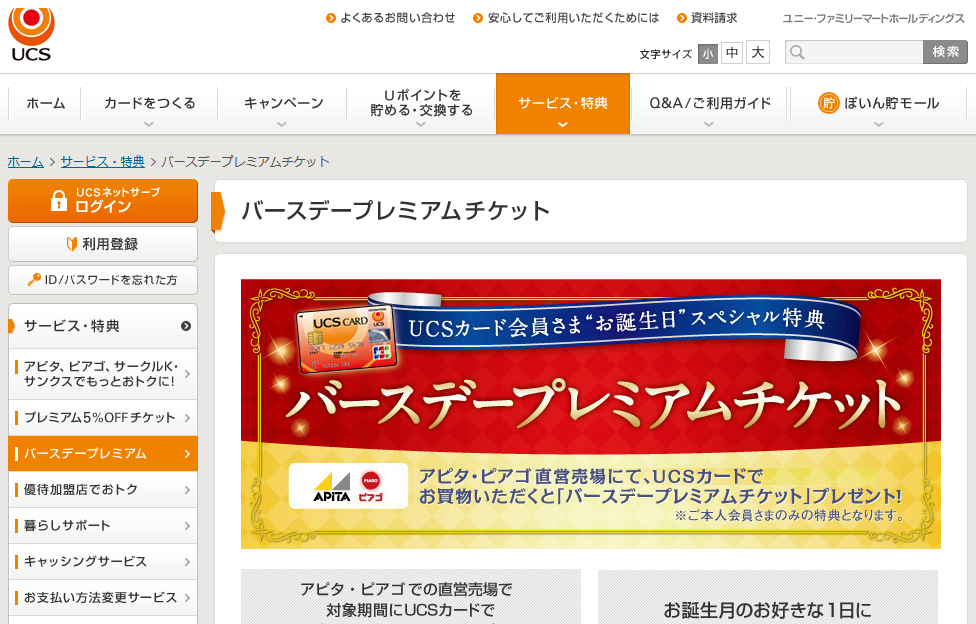Click arrow on プレミアム5%OFFチケット row
This screenshot has width=976, height=624.
(x=187, y=418)
